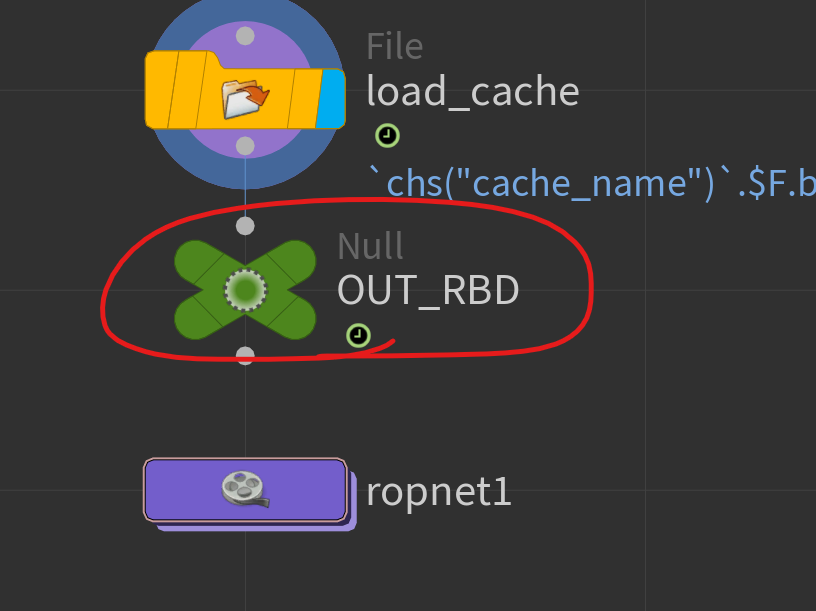
Task: Click time-dependent clock badge under load_cache
Action: pyautogui.click(x=387, y=136)
